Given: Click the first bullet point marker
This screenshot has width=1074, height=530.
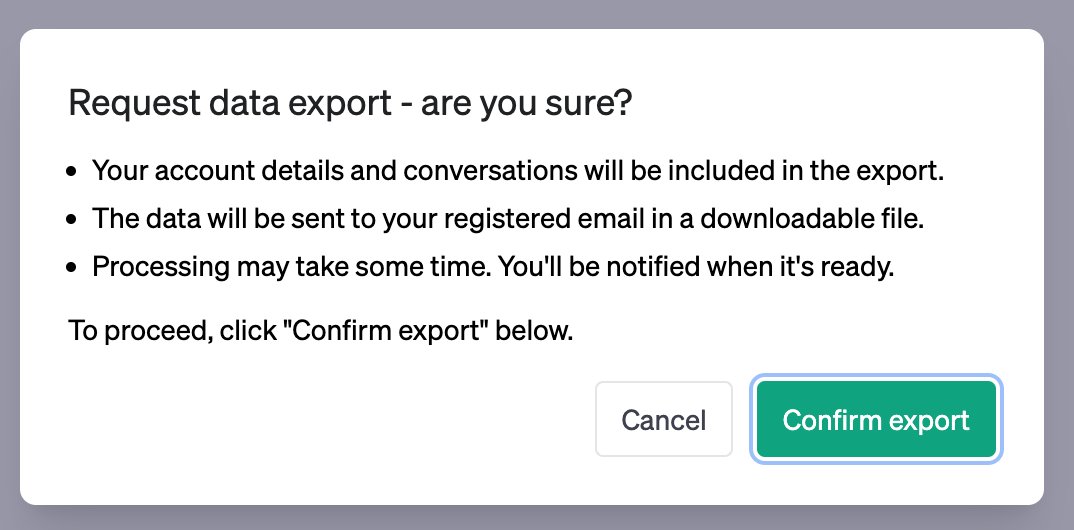Looking at the screenshot, I should coord(71,172).
